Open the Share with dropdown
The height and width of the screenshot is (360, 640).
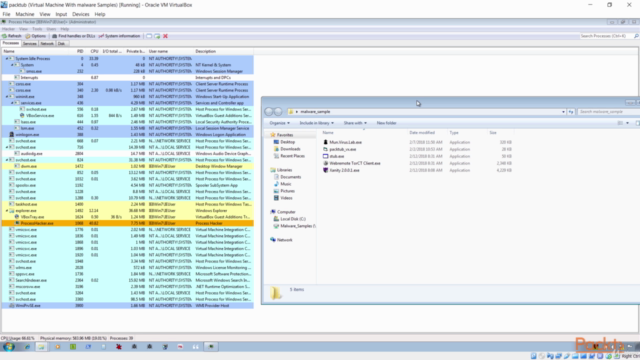click(x=355, y=123)
